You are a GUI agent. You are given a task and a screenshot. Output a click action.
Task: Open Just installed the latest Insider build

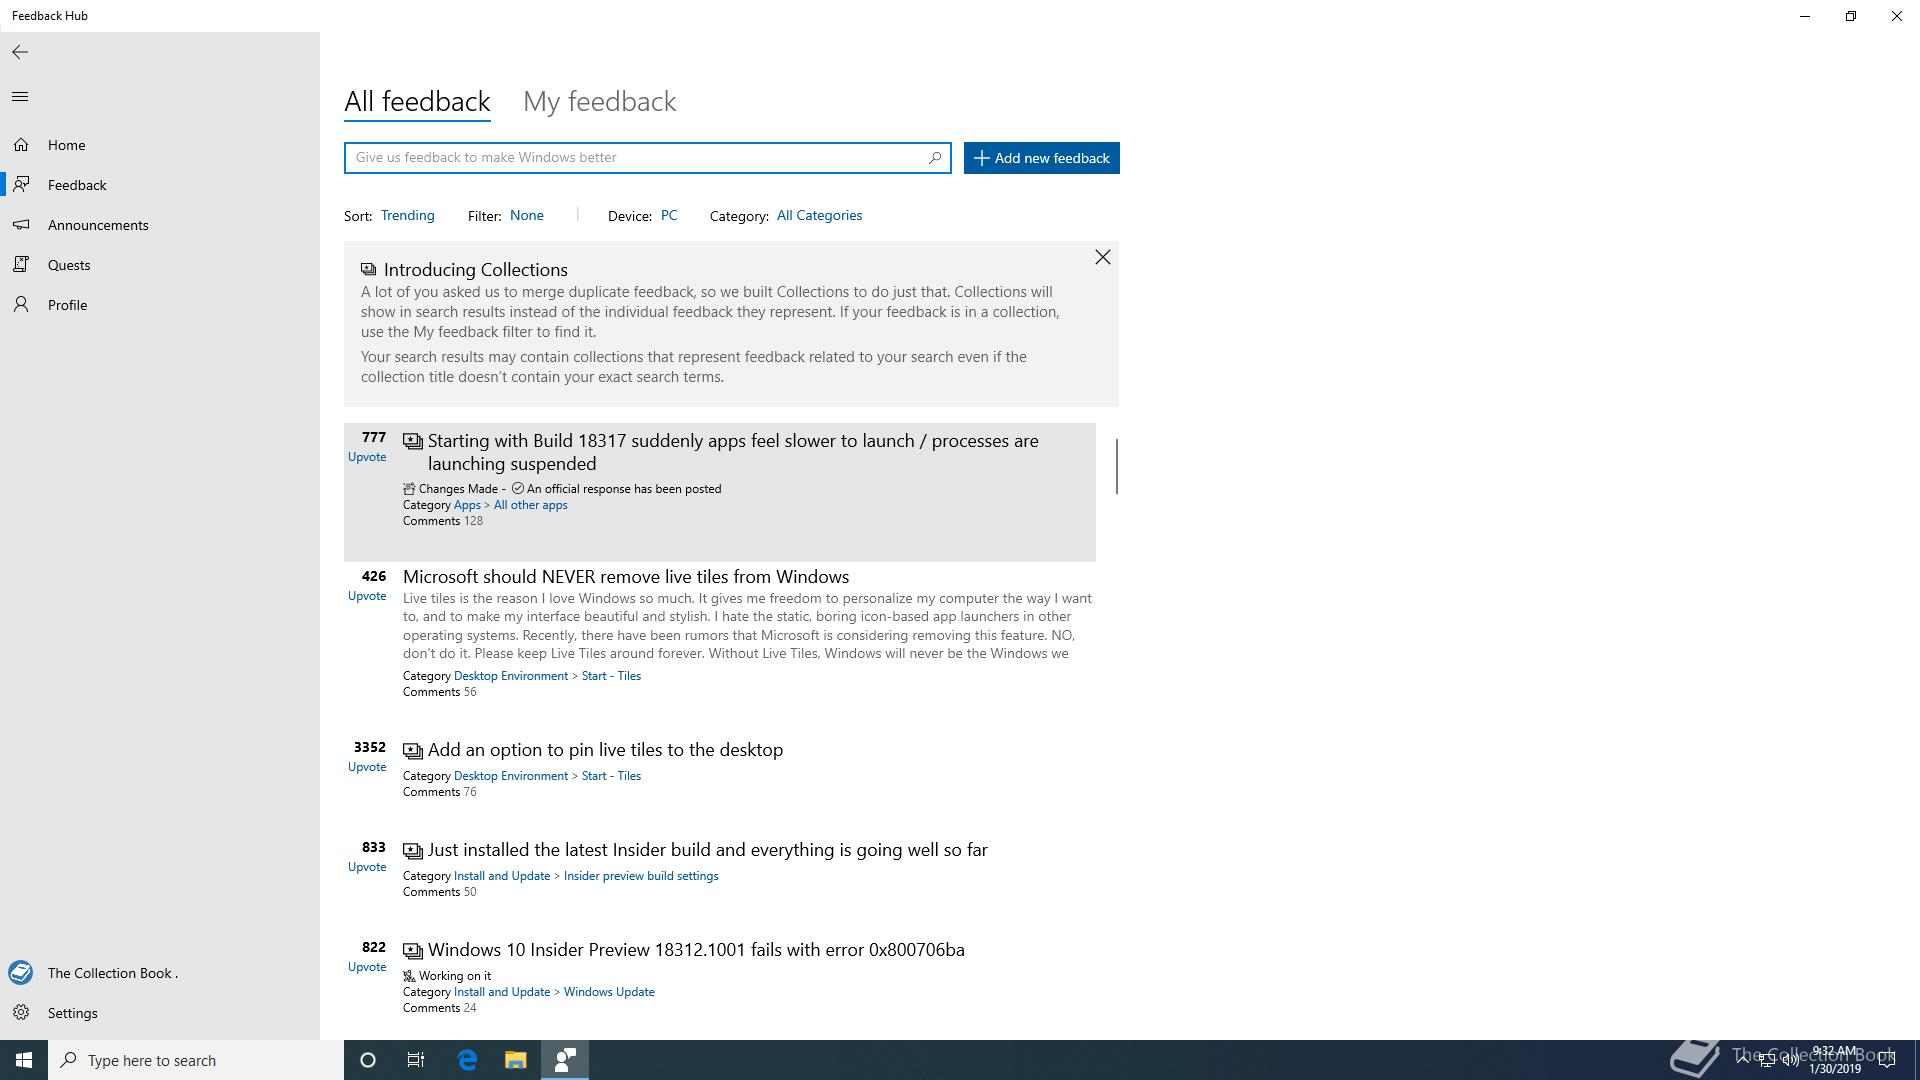[707, 850]
